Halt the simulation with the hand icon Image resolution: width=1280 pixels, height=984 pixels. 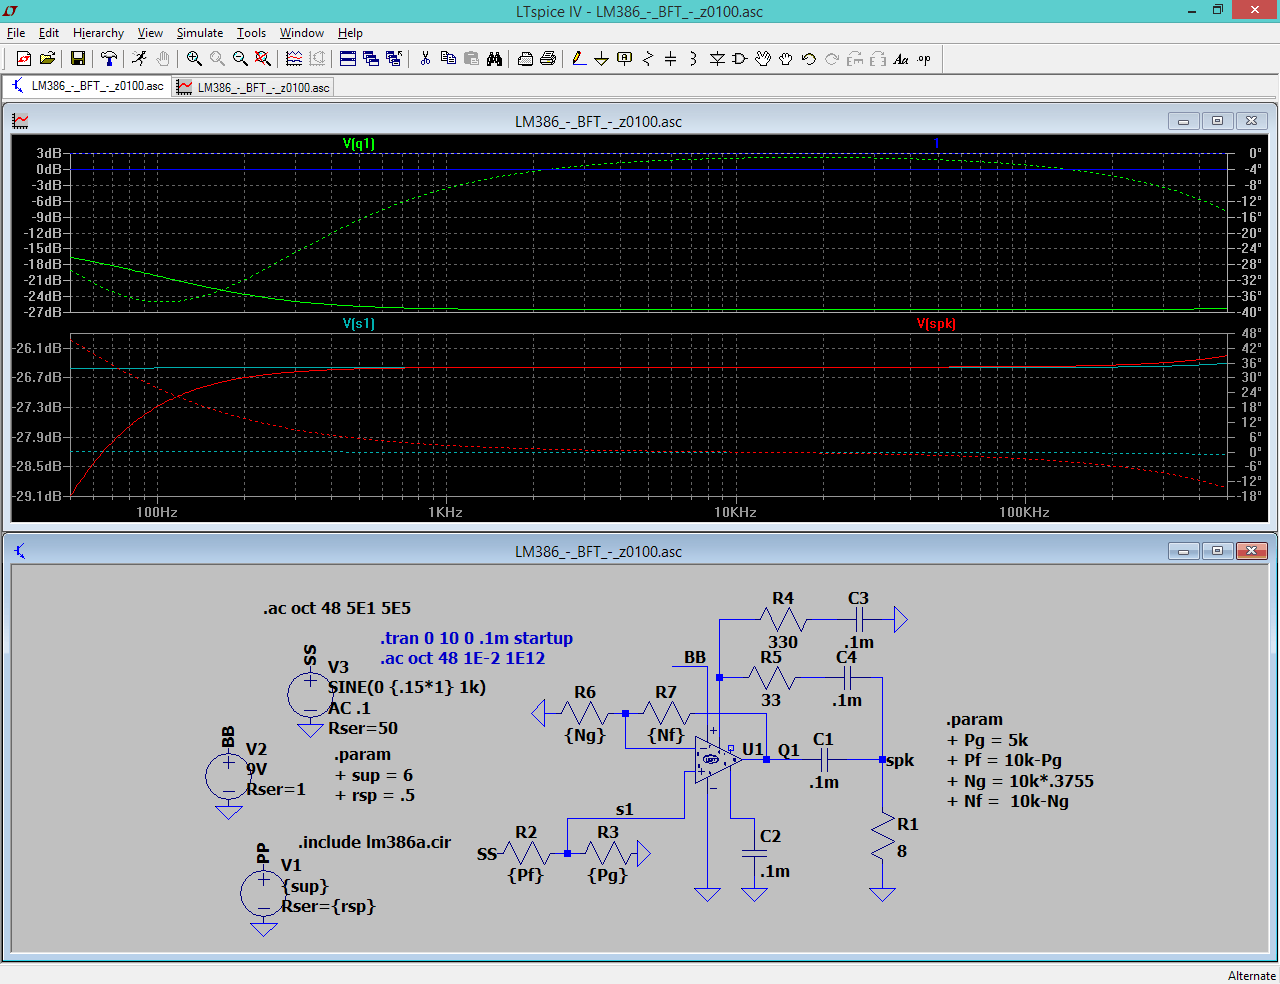(x=163, y=59)
